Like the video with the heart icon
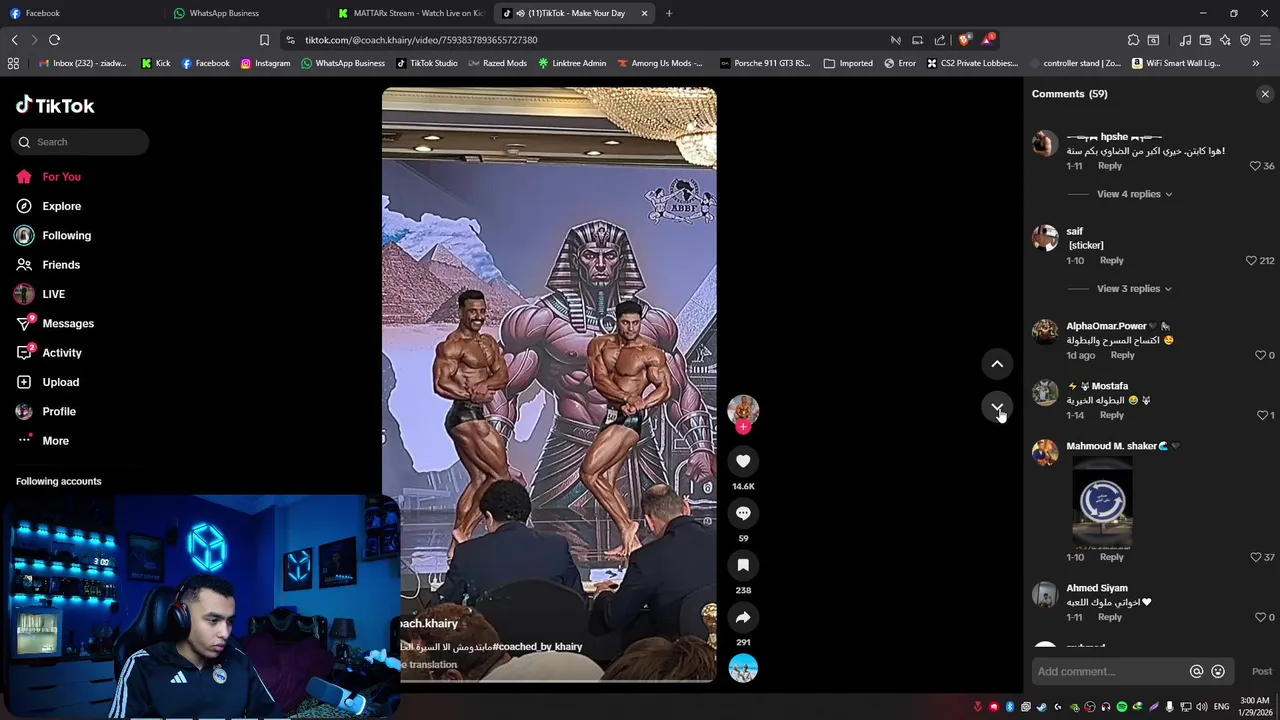1280x720 pixels. click(743, 461)
